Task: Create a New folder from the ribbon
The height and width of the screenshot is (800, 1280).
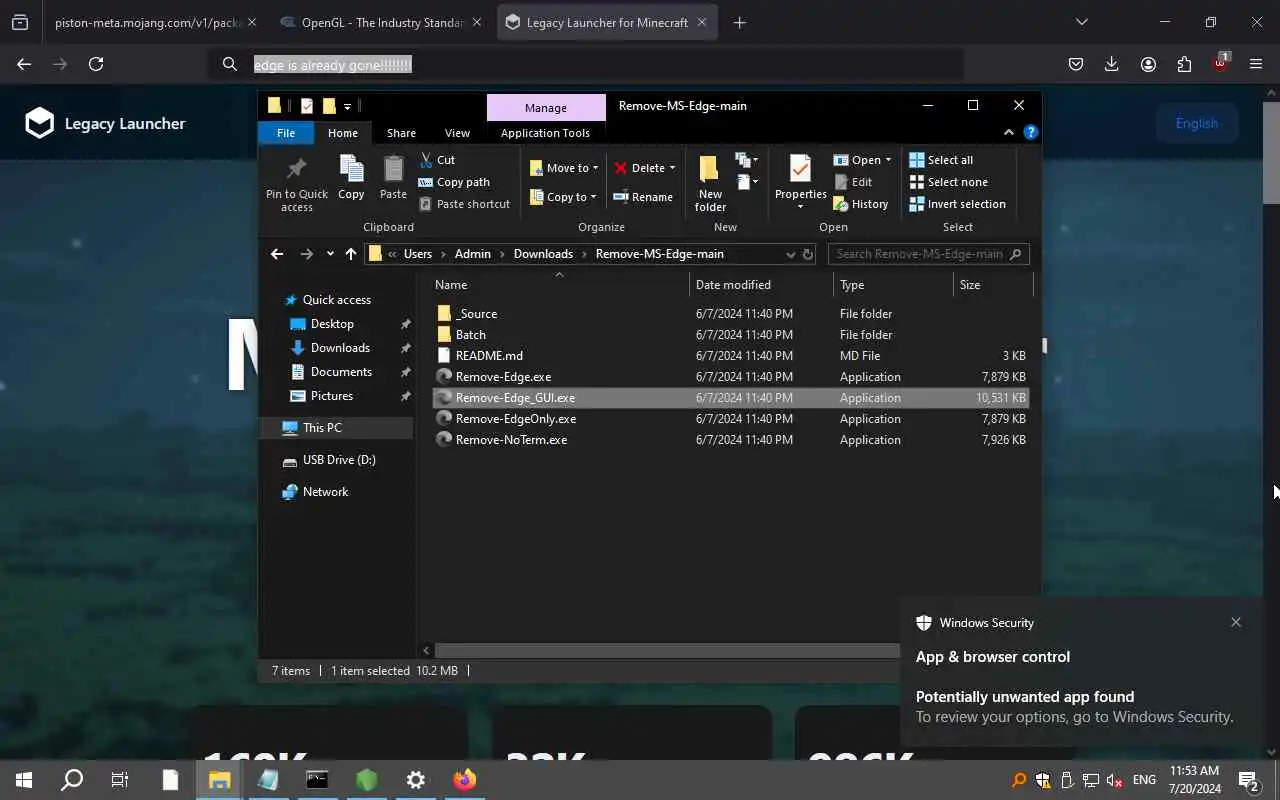Action: pos(710,183)
